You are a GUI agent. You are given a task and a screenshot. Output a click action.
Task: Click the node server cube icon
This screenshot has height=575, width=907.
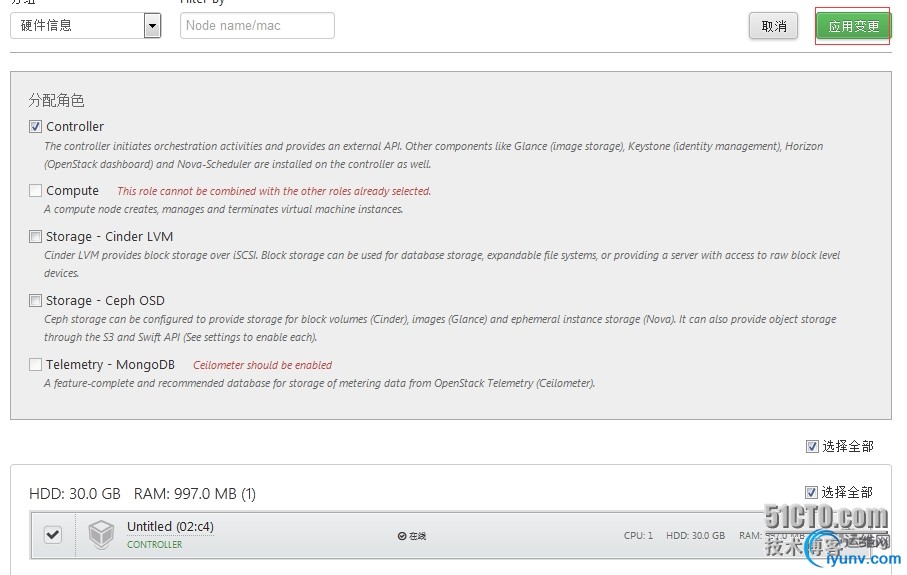(101, 534)
